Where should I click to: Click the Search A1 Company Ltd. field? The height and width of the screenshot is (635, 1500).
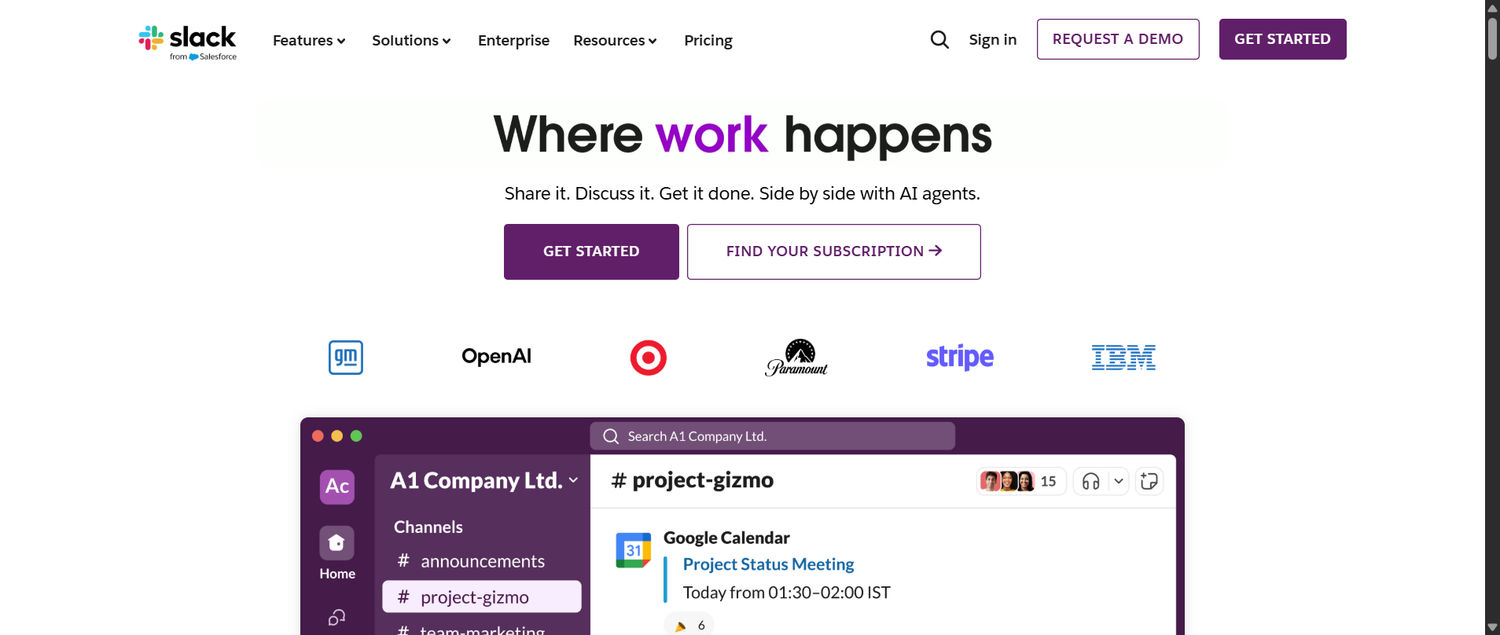tap(772, 436)
